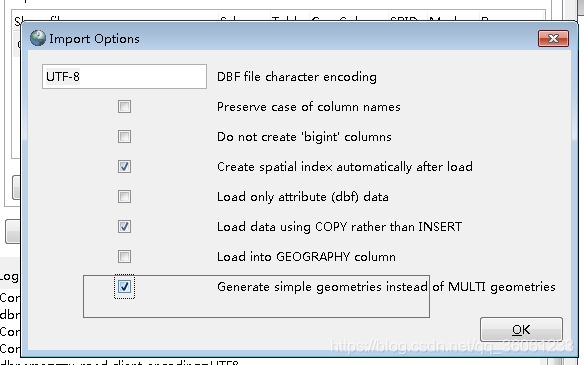Close the Import Options dialog
This screenshot has width=584, height=365.
(553, 38)
